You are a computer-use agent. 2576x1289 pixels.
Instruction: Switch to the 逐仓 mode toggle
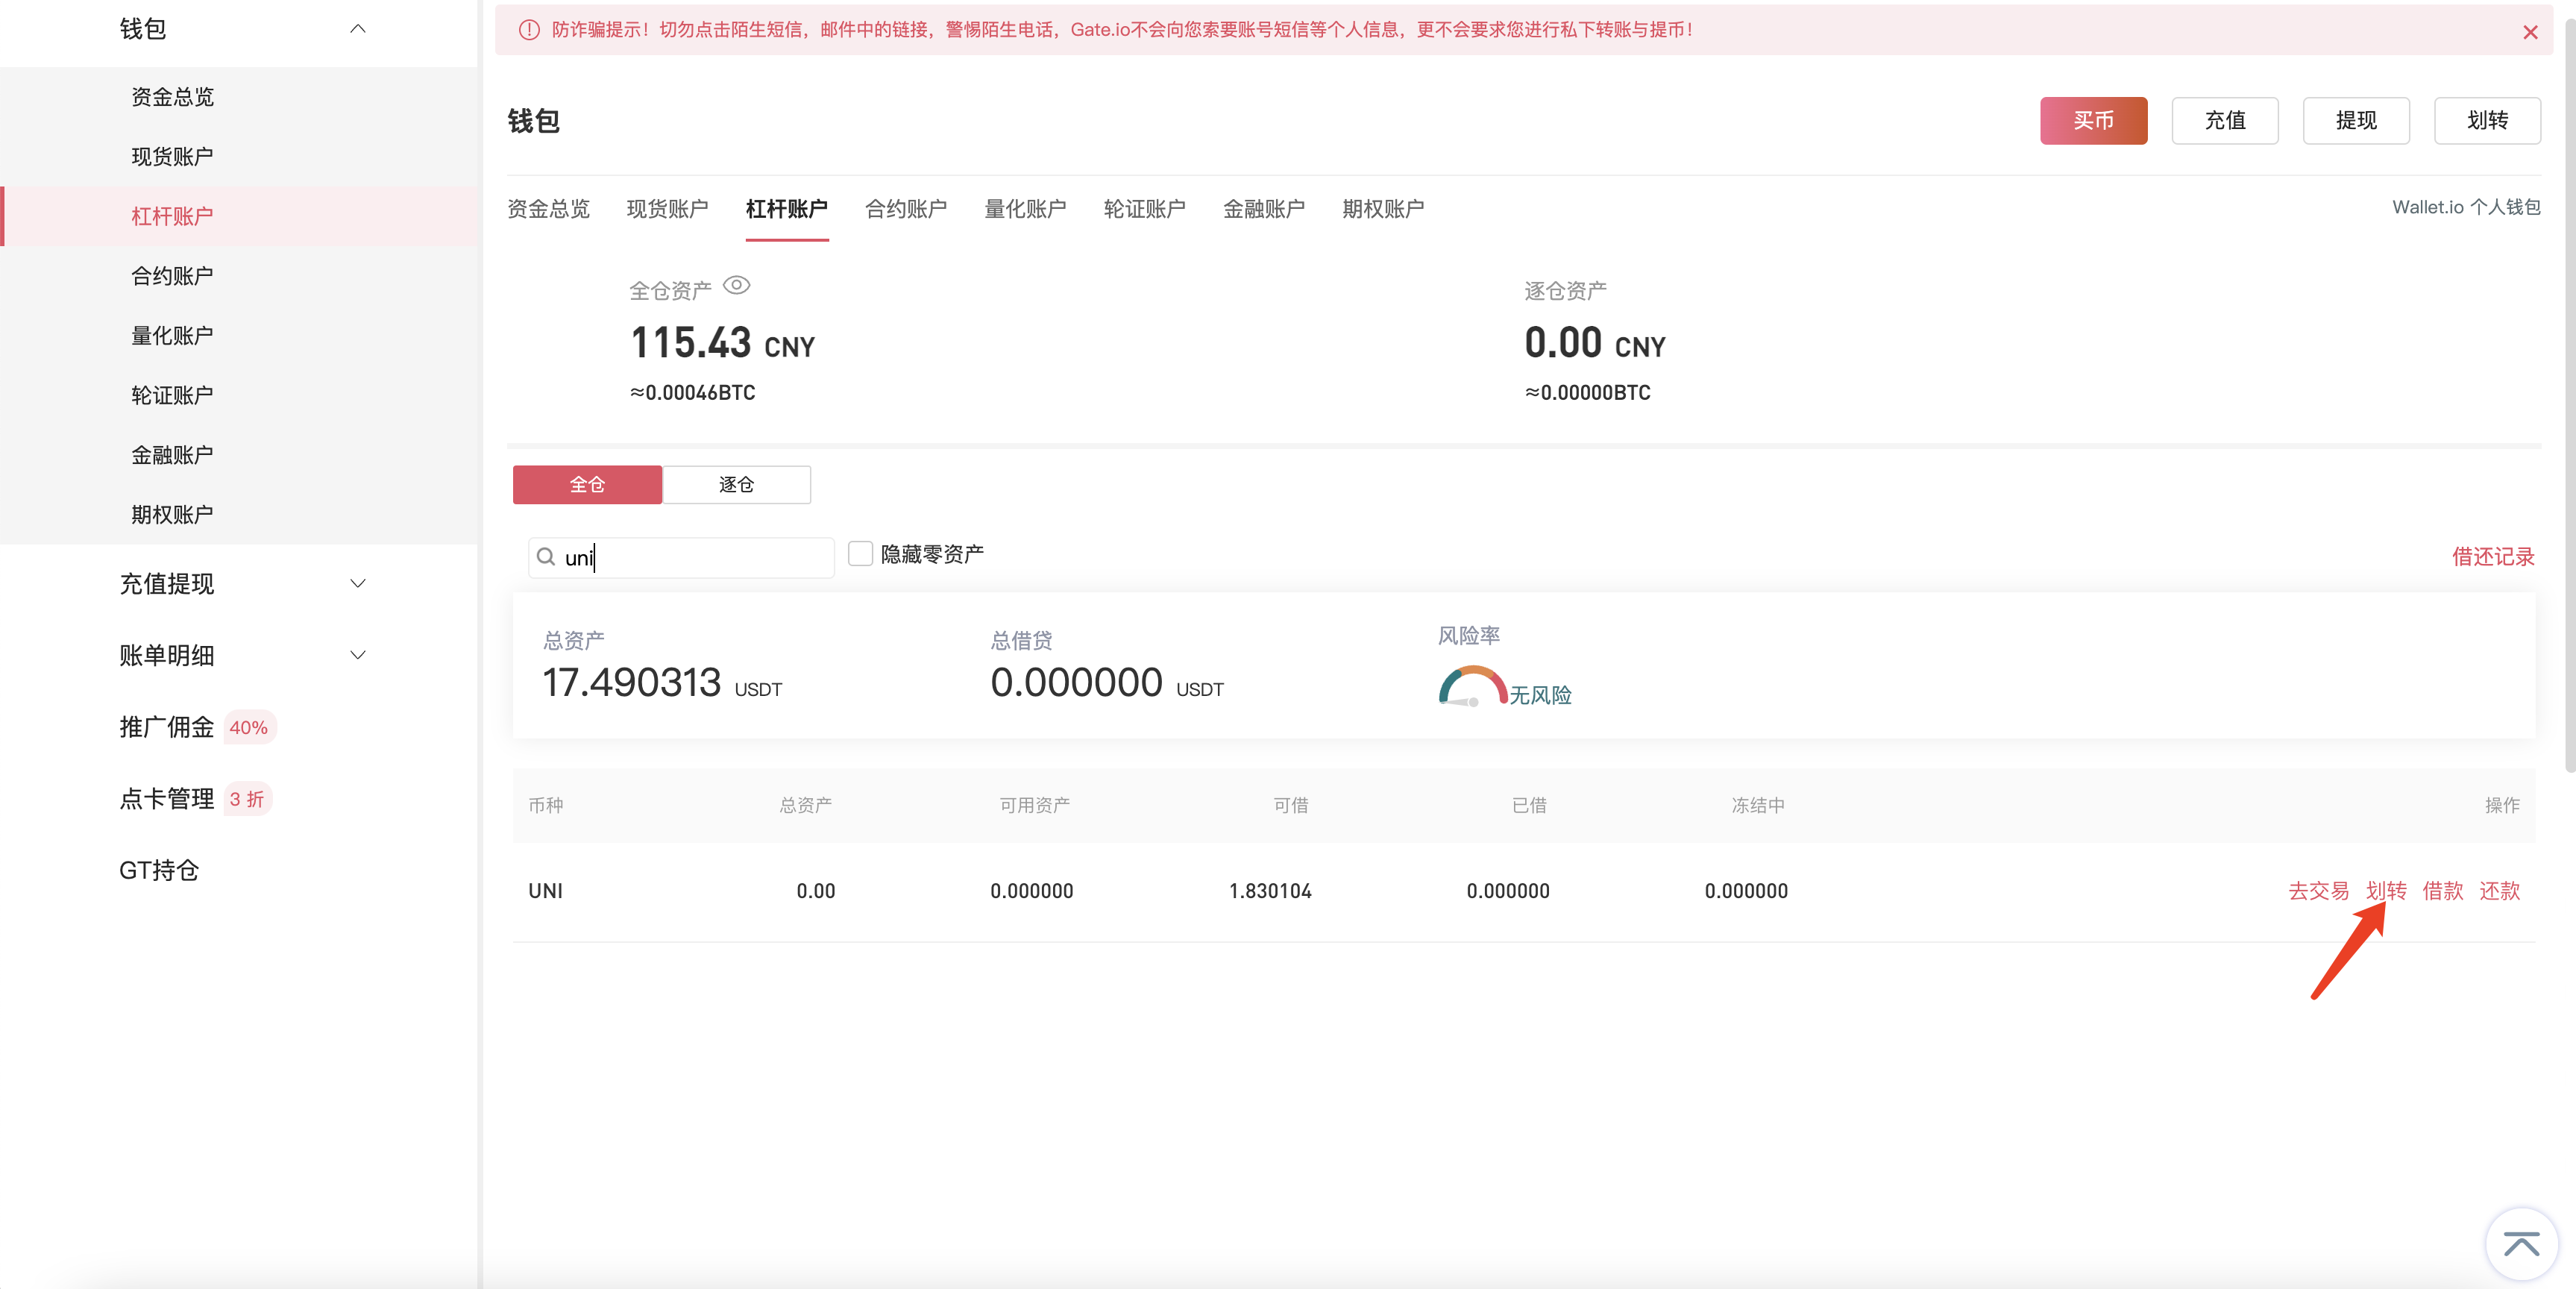[x=736, y=485]
